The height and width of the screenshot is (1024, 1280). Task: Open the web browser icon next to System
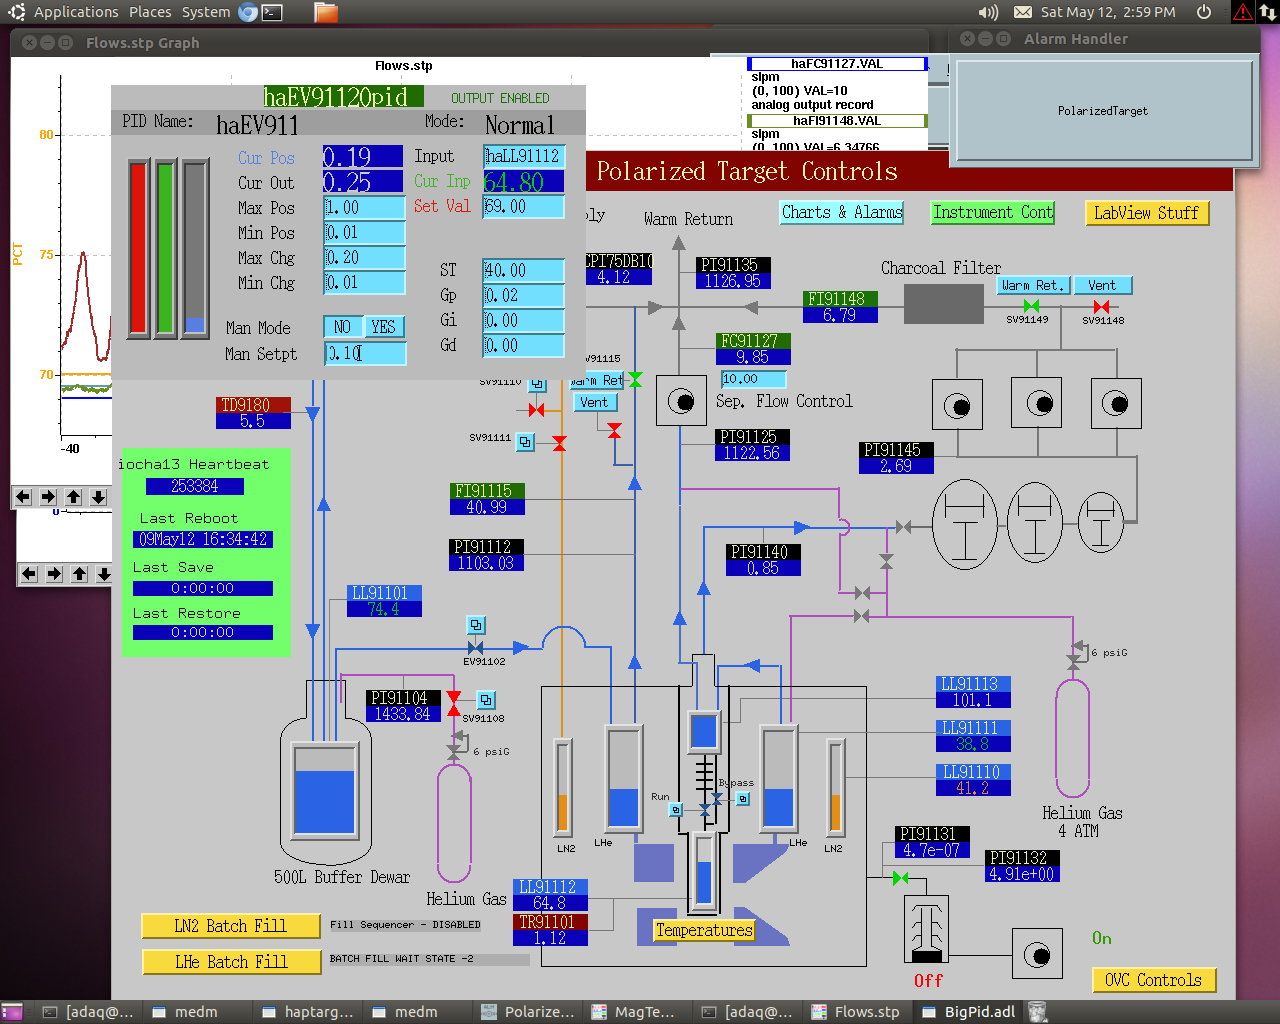pos(248,12)
